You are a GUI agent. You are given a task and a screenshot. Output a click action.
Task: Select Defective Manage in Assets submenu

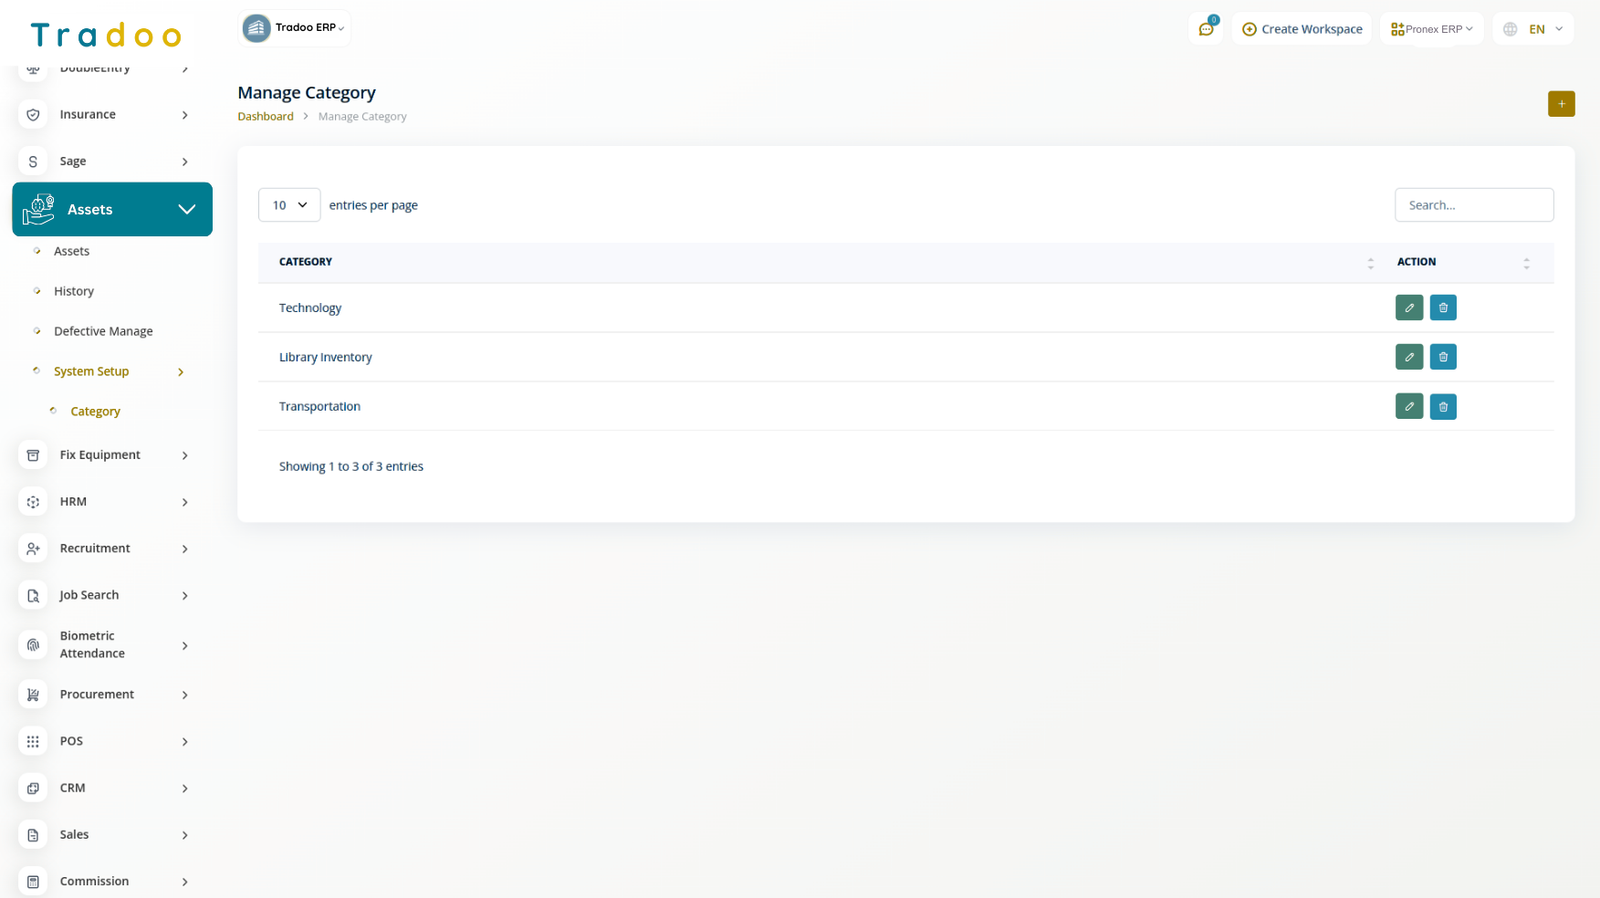[x=103, y=331]
